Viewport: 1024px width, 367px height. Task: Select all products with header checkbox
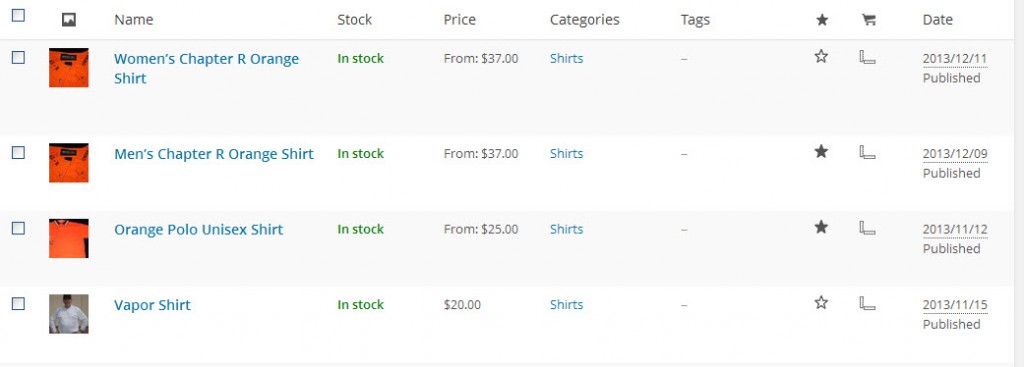(18, 15)
